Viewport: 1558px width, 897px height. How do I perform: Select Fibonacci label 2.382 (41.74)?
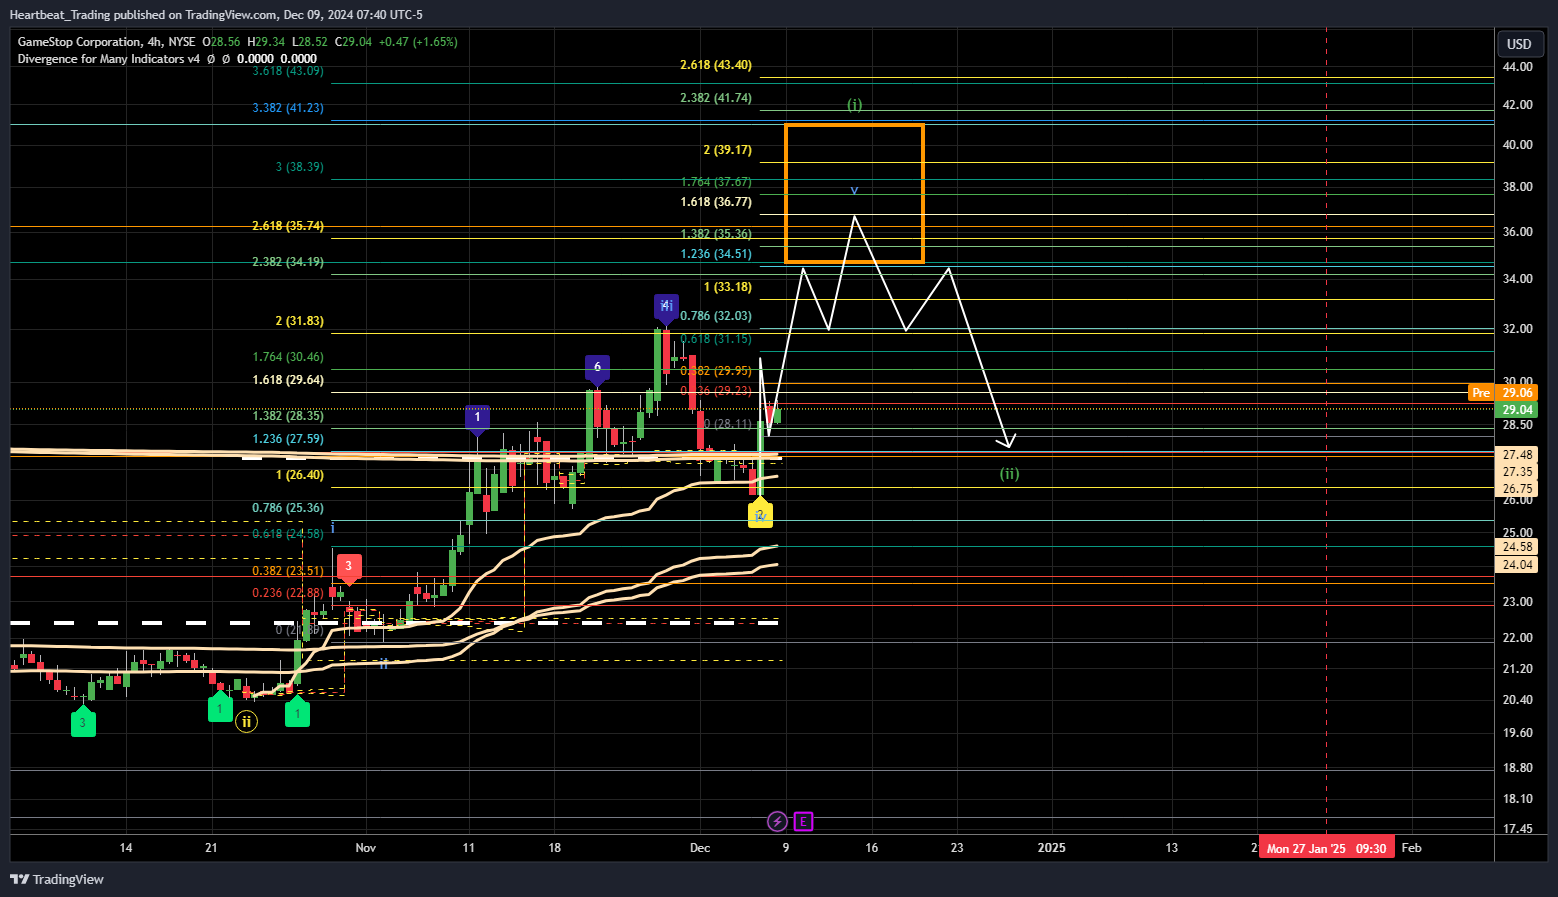pos(716,98)
